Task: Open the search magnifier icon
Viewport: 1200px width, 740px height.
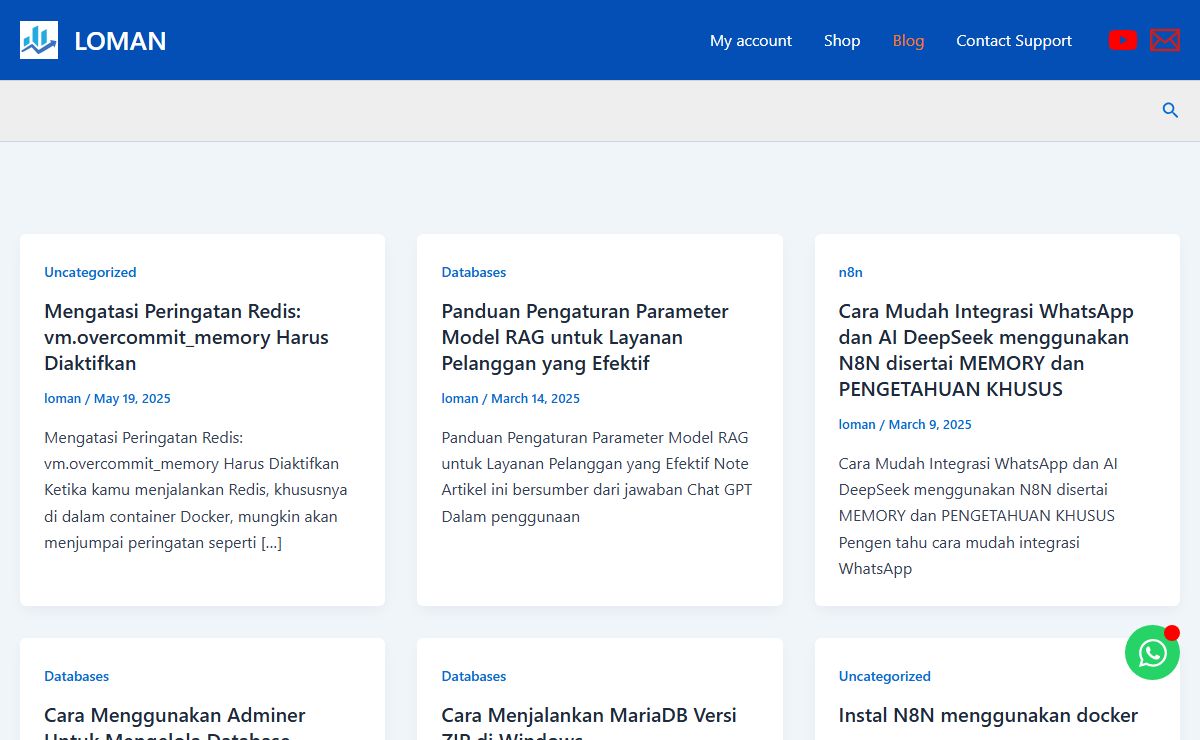Action: click(x=1170, y=111)
